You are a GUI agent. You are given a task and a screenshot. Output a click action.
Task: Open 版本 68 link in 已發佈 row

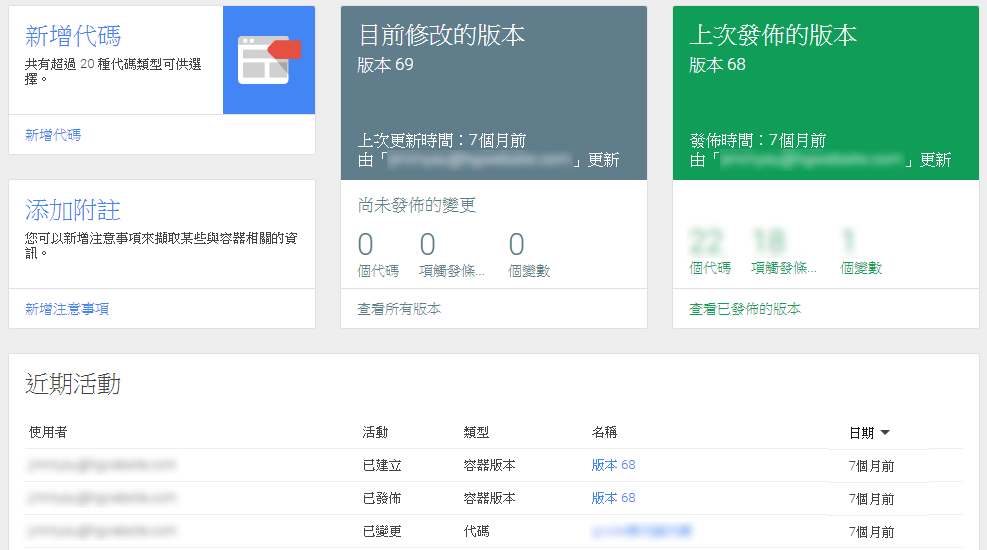click(x=614, y=498)
